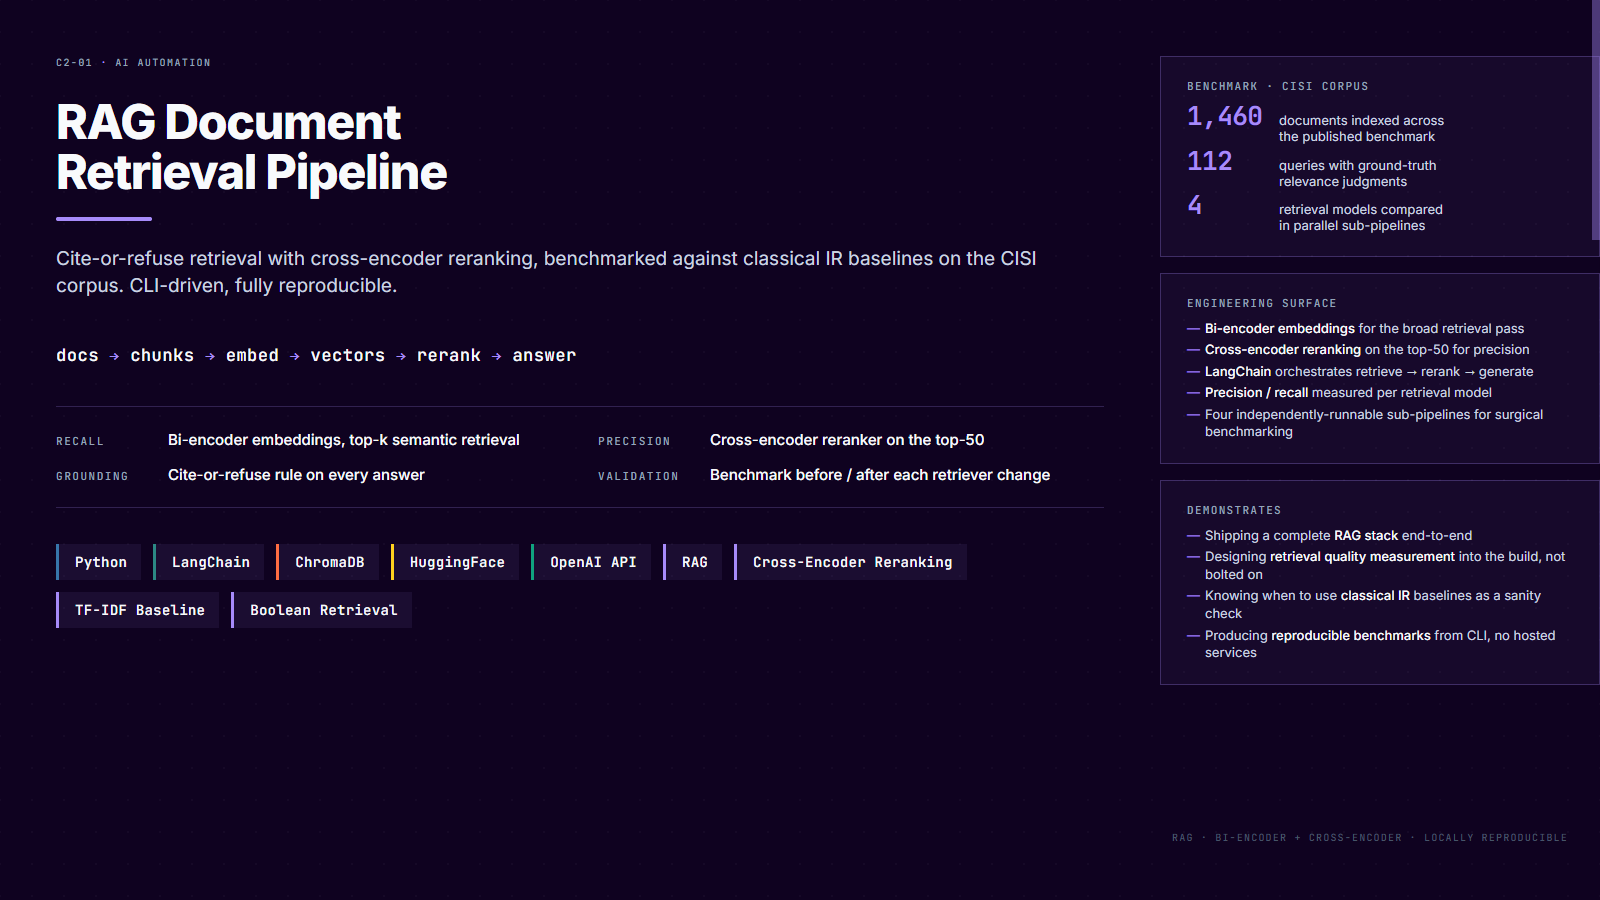
Task: Click the OpenAI API tag
Action: (591, 562)
